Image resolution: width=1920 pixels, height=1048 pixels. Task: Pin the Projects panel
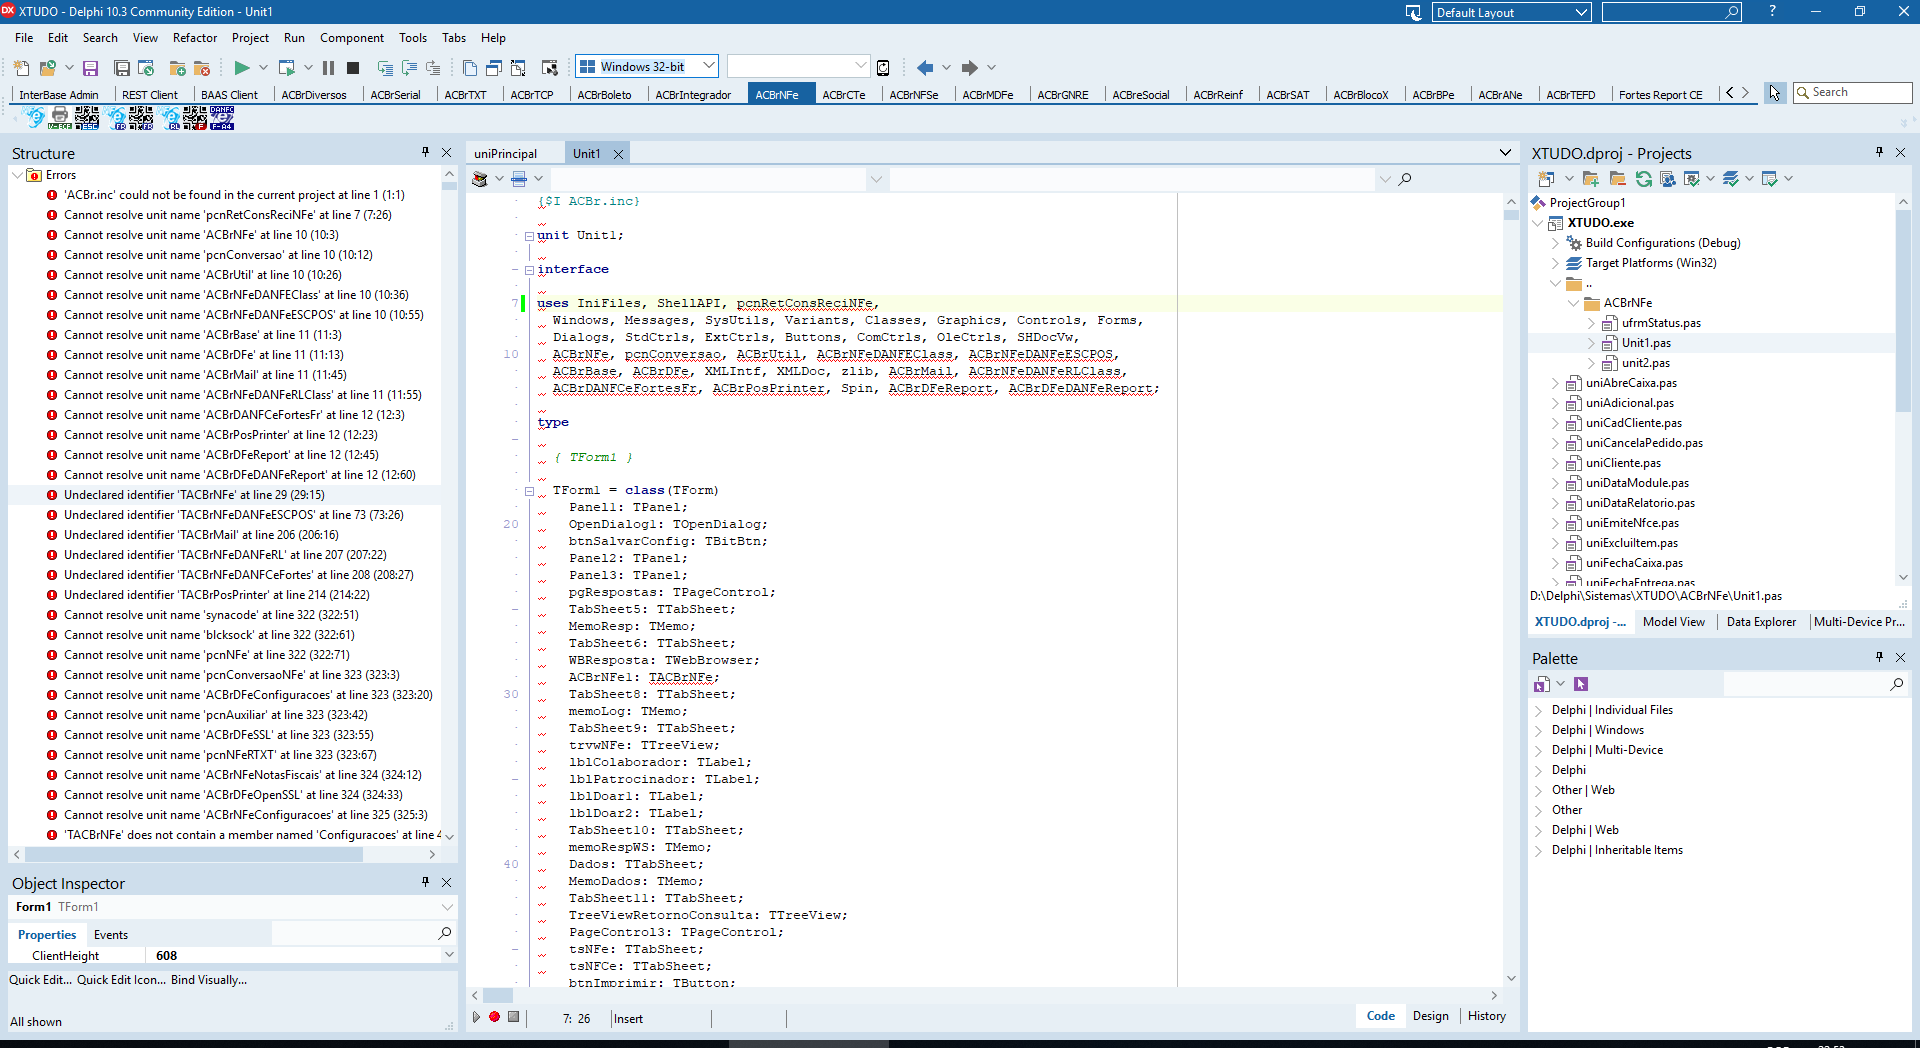point(1879,152)
